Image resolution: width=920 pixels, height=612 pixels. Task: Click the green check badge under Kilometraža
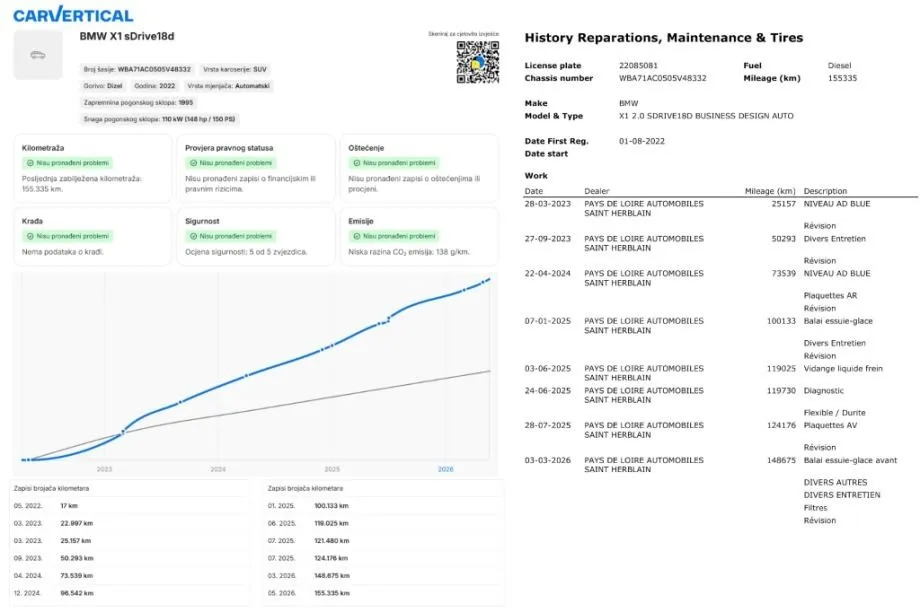[x=68, y=163]
